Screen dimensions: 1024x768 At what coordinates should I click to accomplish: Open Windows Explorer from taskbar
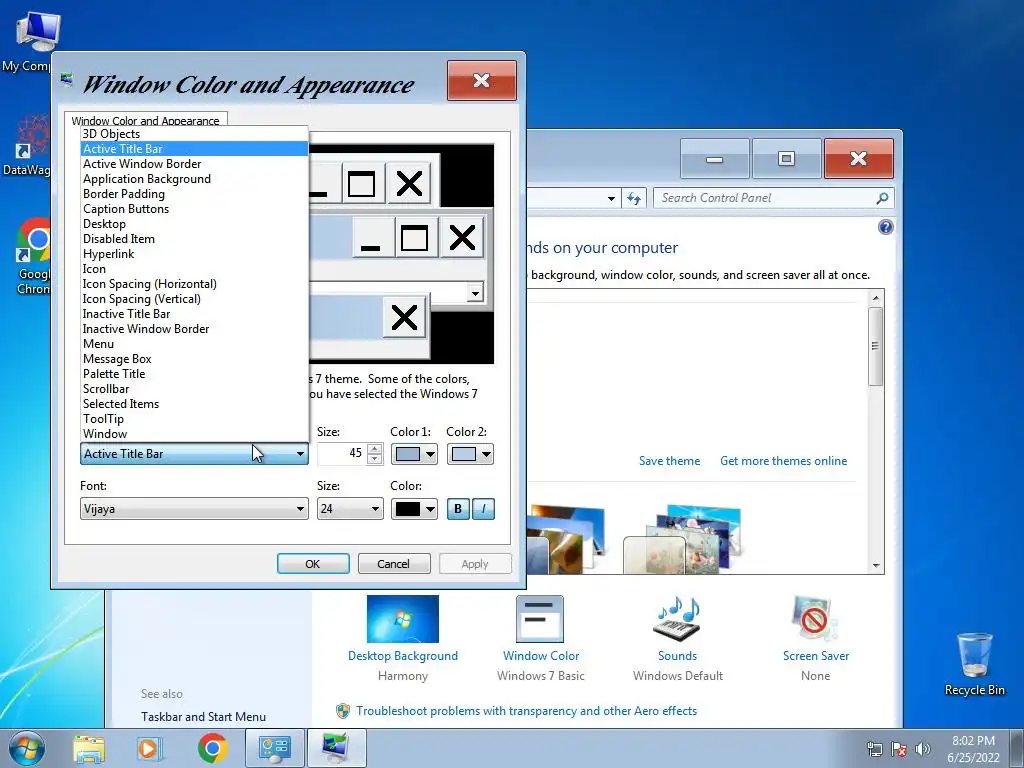tap(89, 748)
